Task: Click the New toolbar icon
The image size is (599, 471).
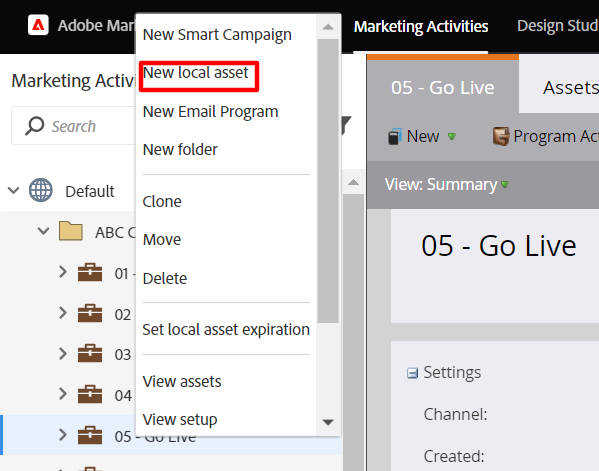Action: point(395,137)
